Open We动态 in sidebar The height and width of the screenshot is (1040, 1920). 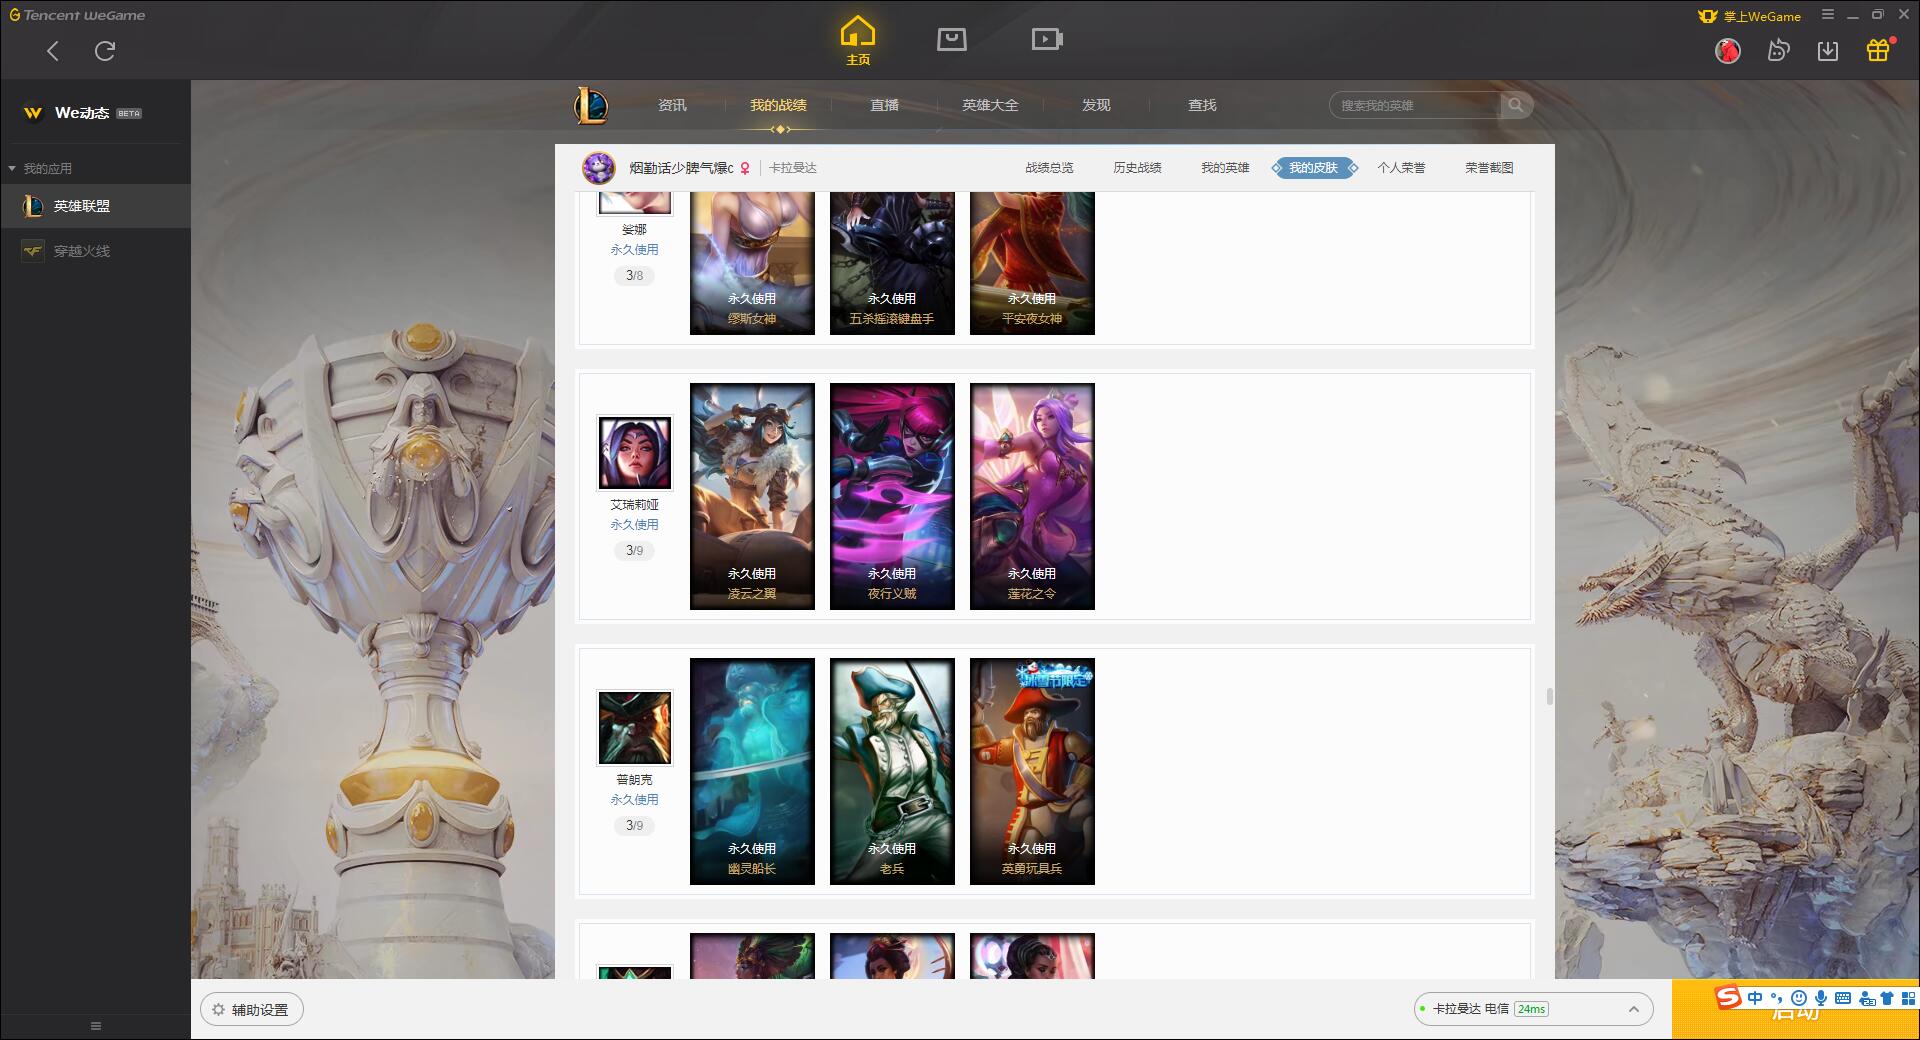(x=83, y=113)
